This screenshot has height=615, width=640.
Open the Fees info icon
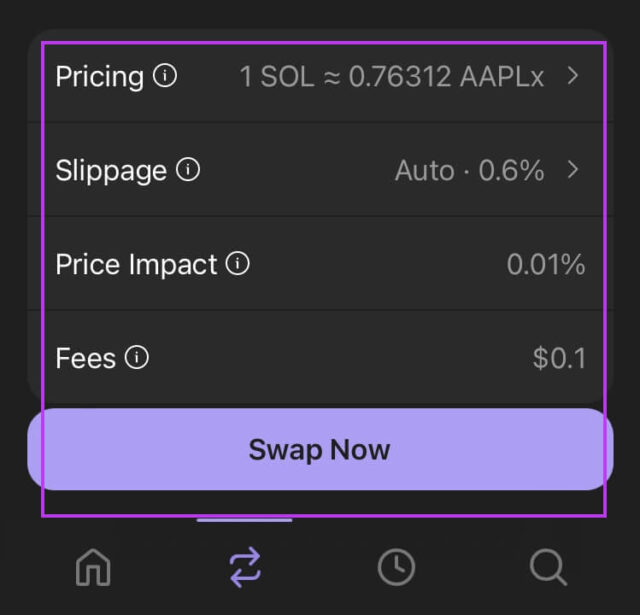click(137, 357)
